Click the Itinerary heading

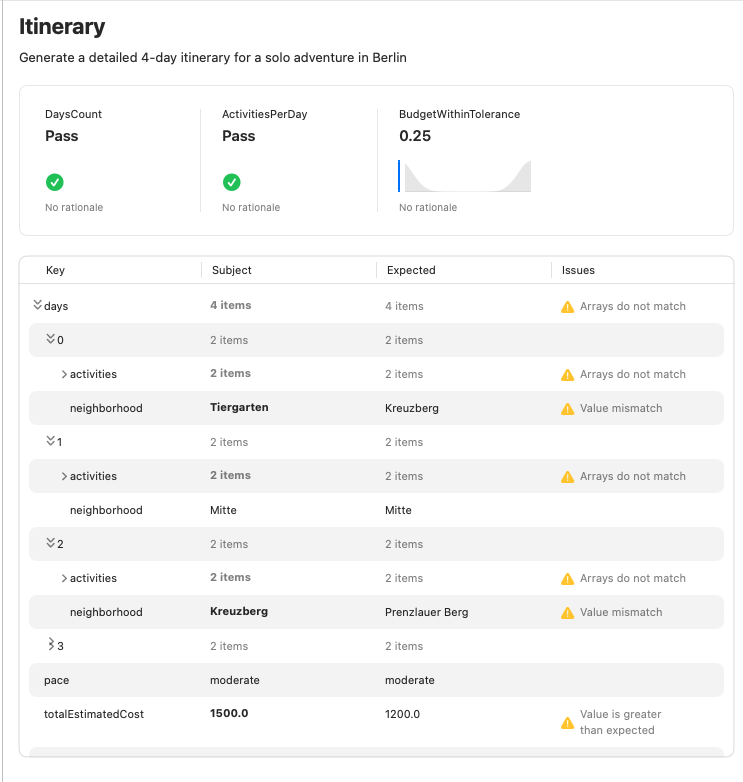[x=62, y=26]
